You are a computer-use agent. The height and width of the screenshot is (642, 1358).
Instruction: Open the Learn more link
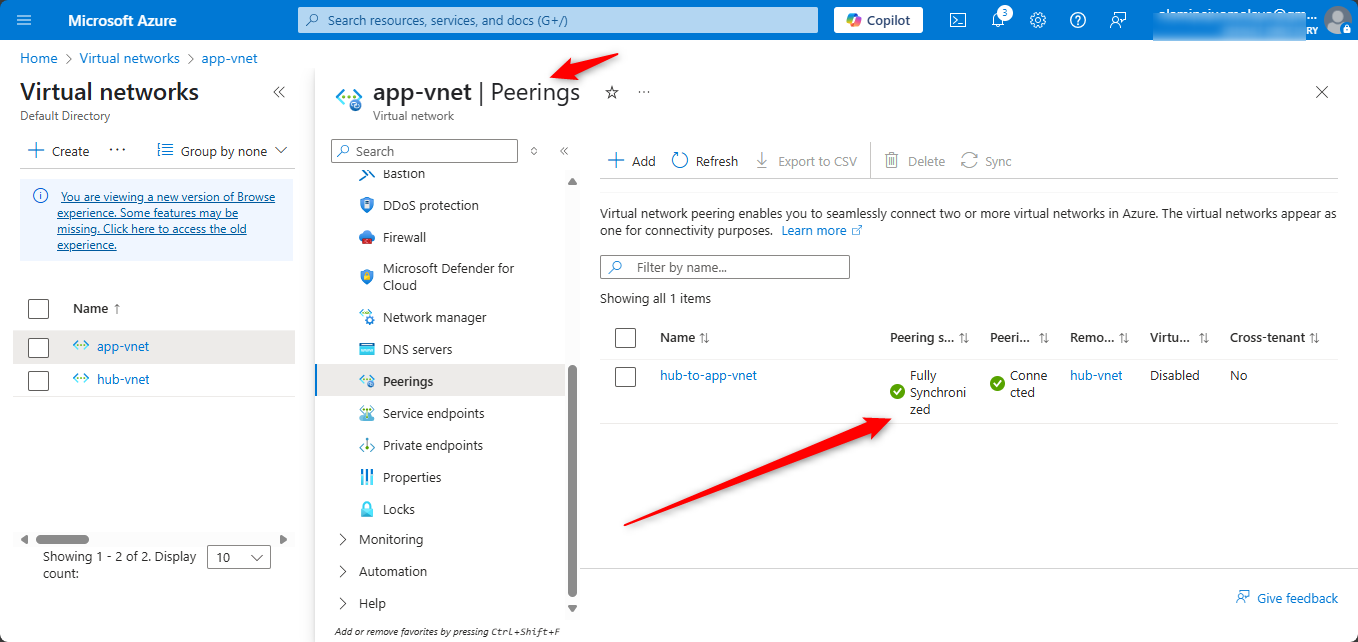pyautogui.click(x=821, y=231)
